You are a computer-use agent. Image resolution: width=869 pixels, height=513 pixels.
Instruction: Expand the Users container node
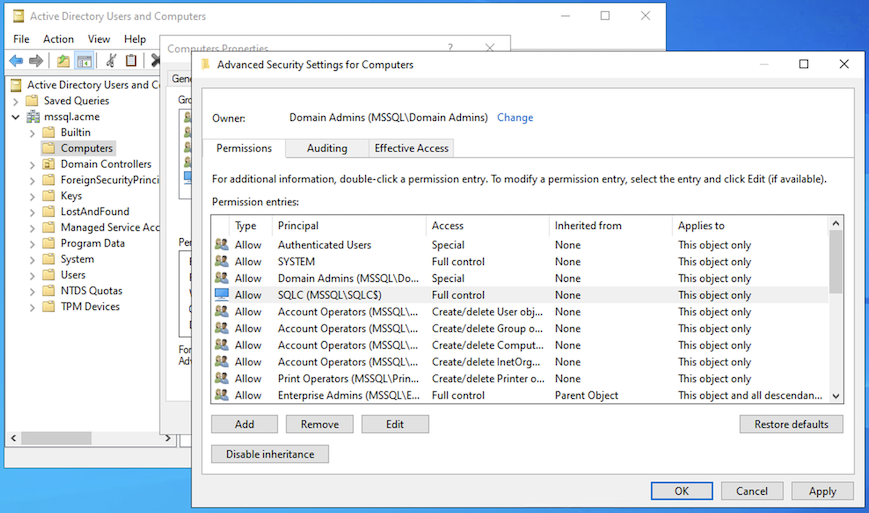32,276
